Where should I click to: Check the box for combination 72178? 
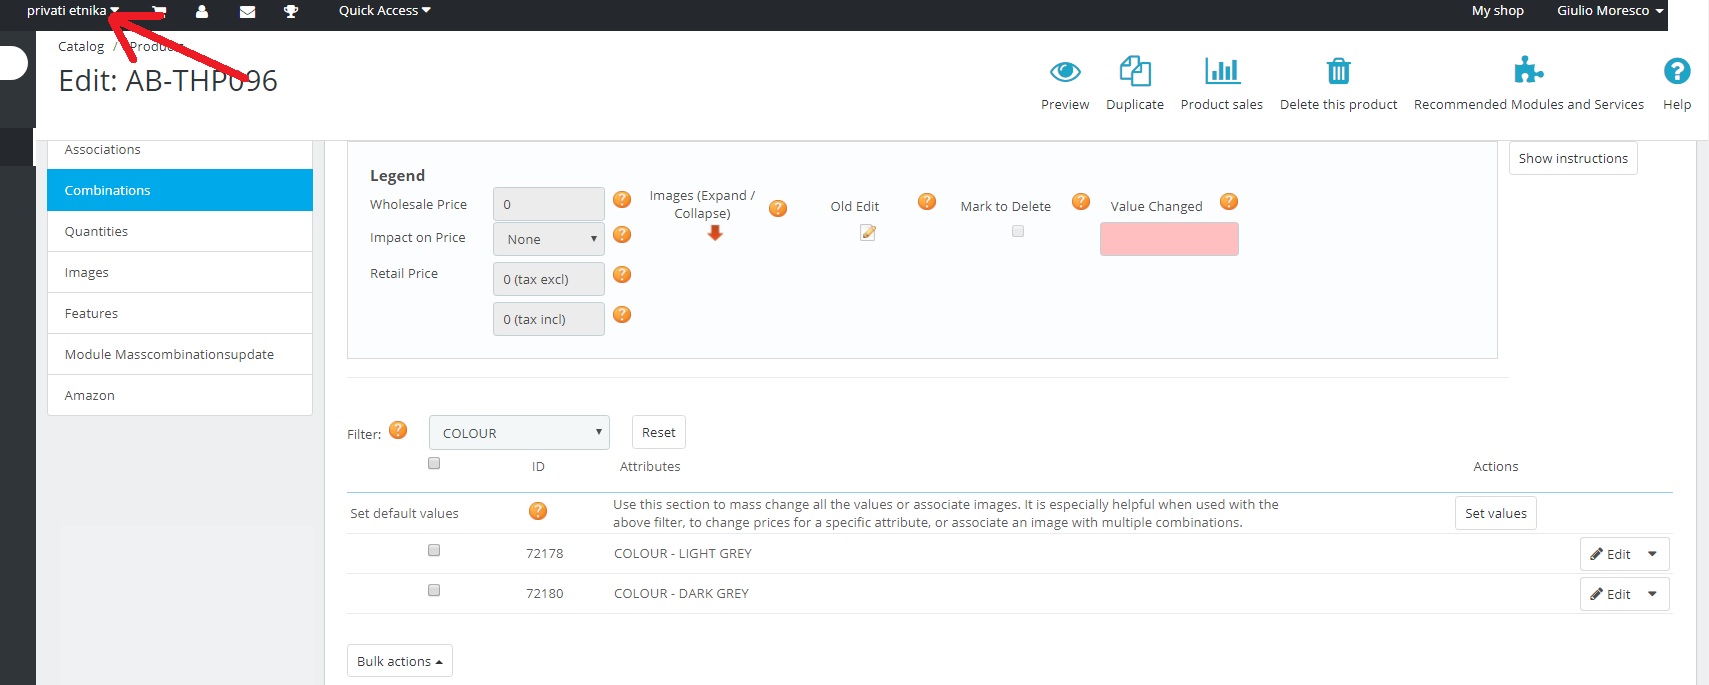[434, 550]
